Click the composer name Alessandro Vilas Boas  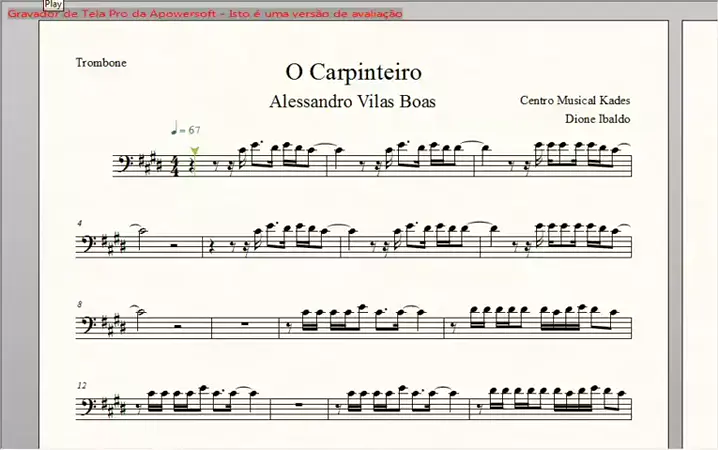[353, 102]
